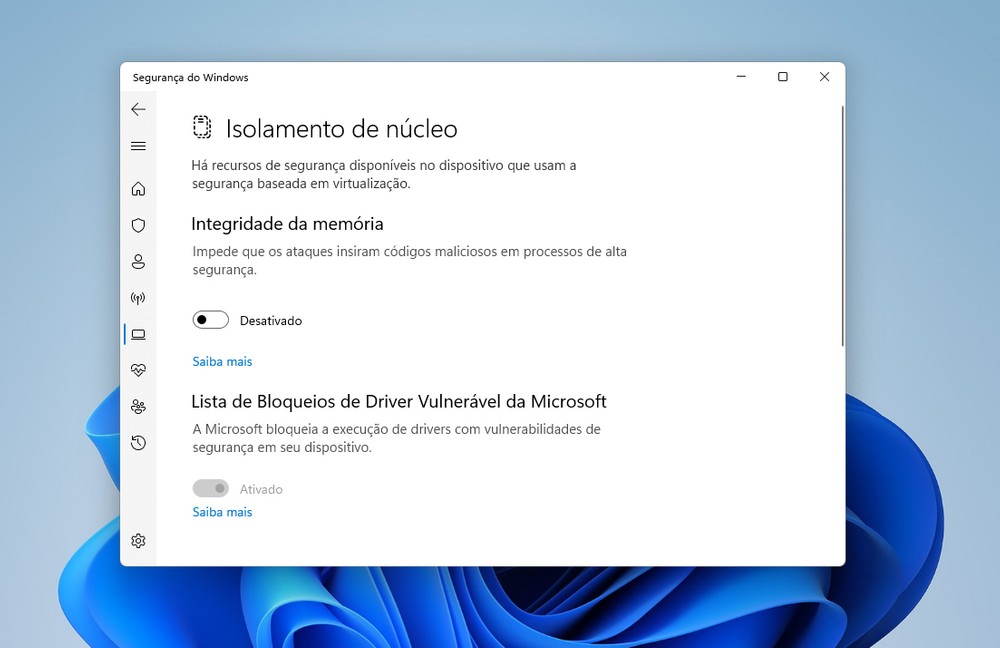The image size is (1000, 648).
Task: Click the disabled Driver Vulnerável blocklist toggle
Action: pos(210,489)
